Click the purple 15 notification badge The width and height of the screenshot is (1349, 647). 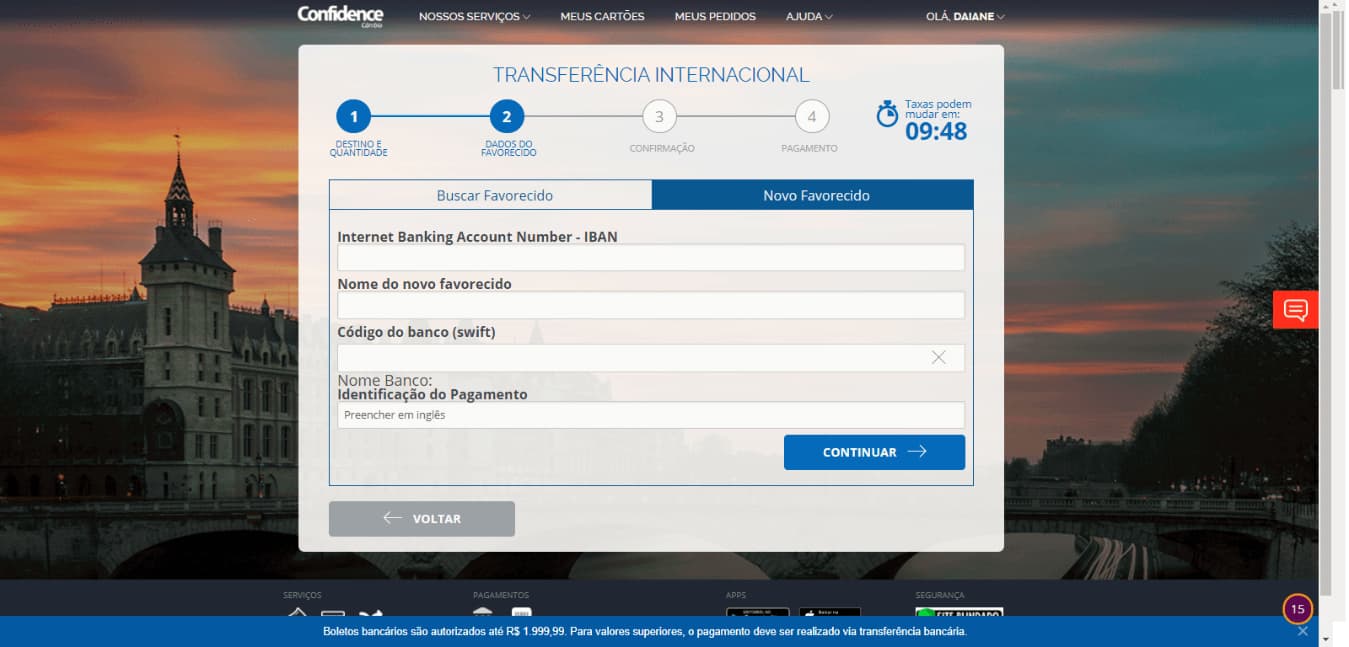tap(1297, 608)
